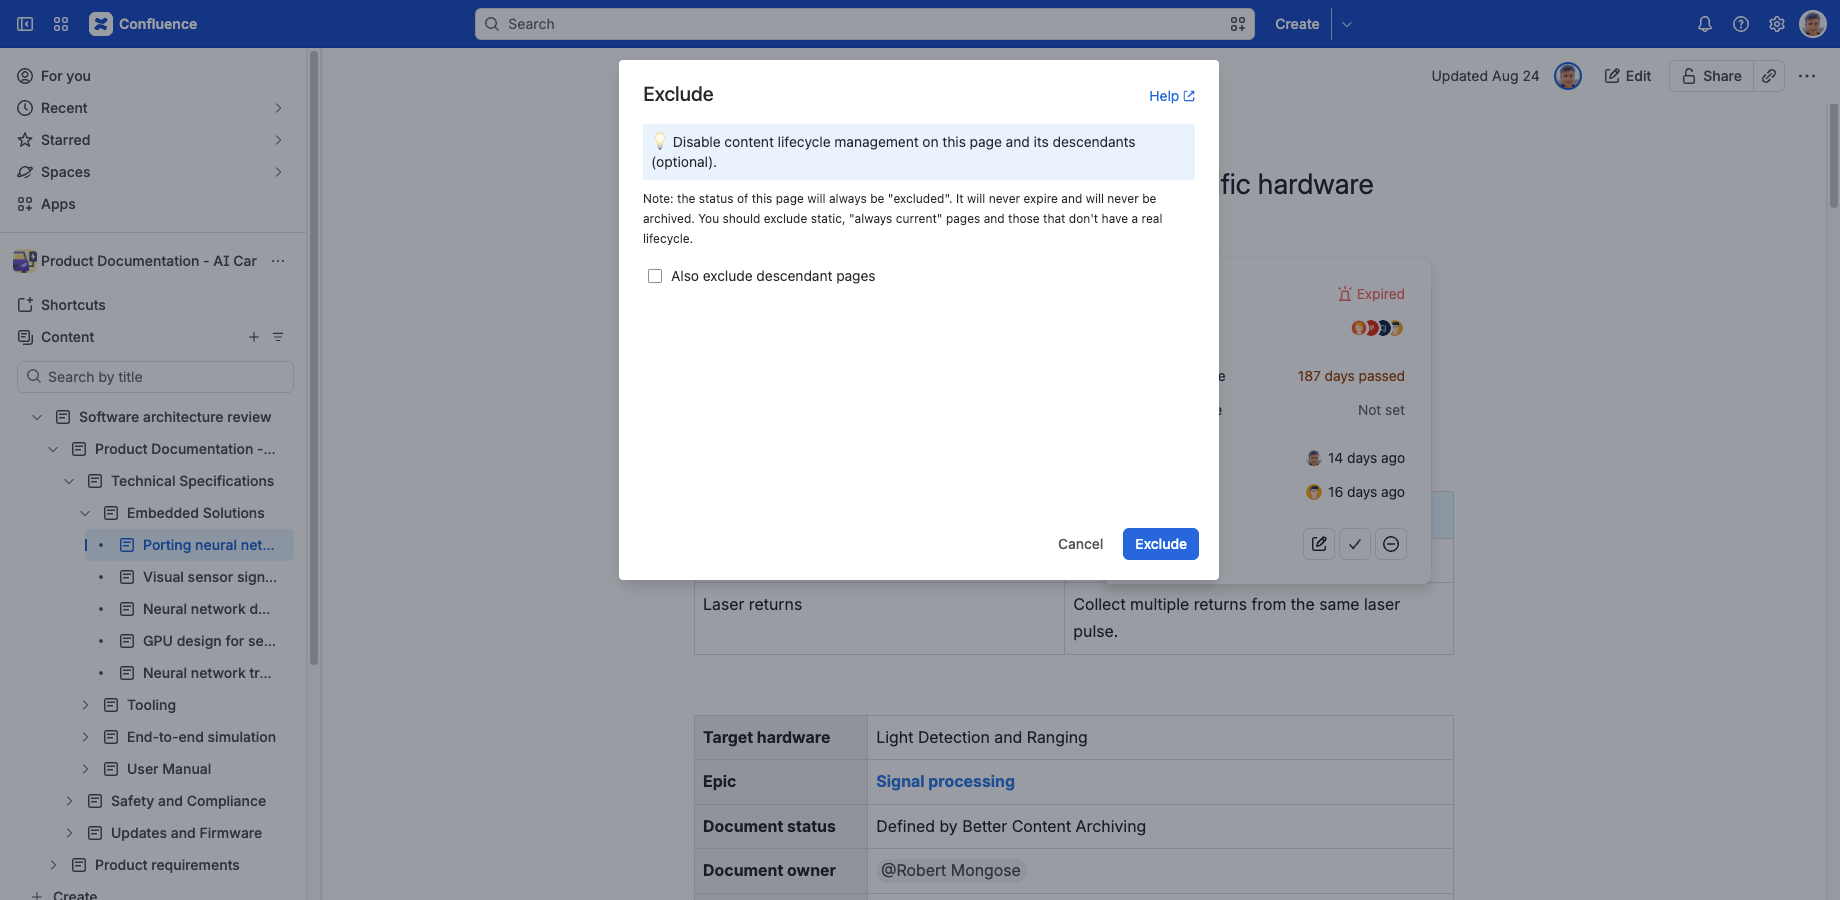Check Also exclude descendant pages

655,276
